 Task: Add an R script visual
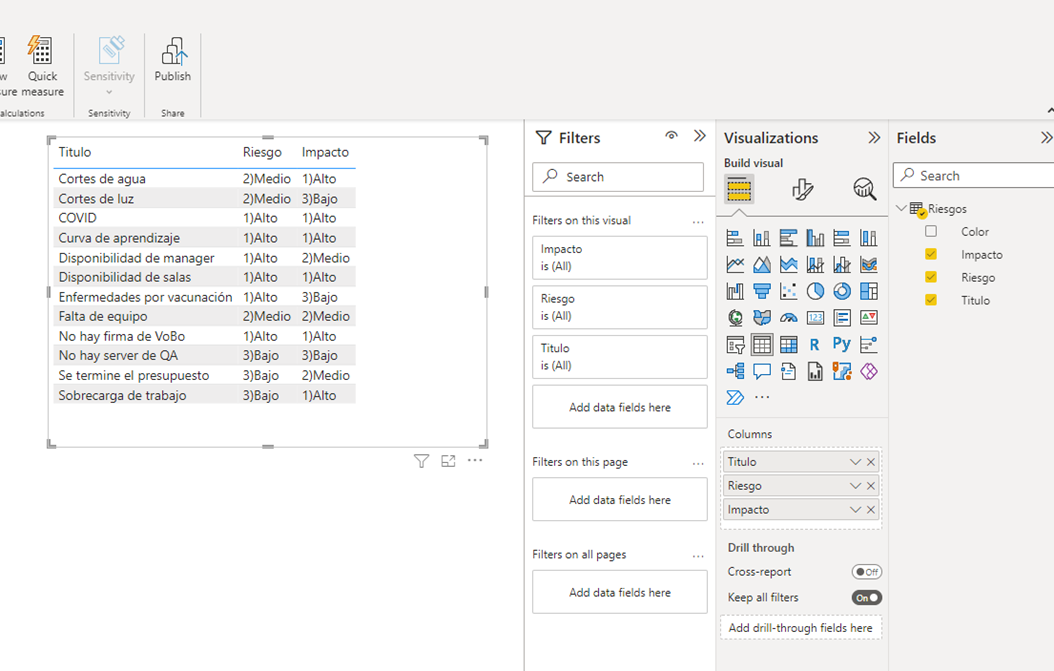point(815,344)
